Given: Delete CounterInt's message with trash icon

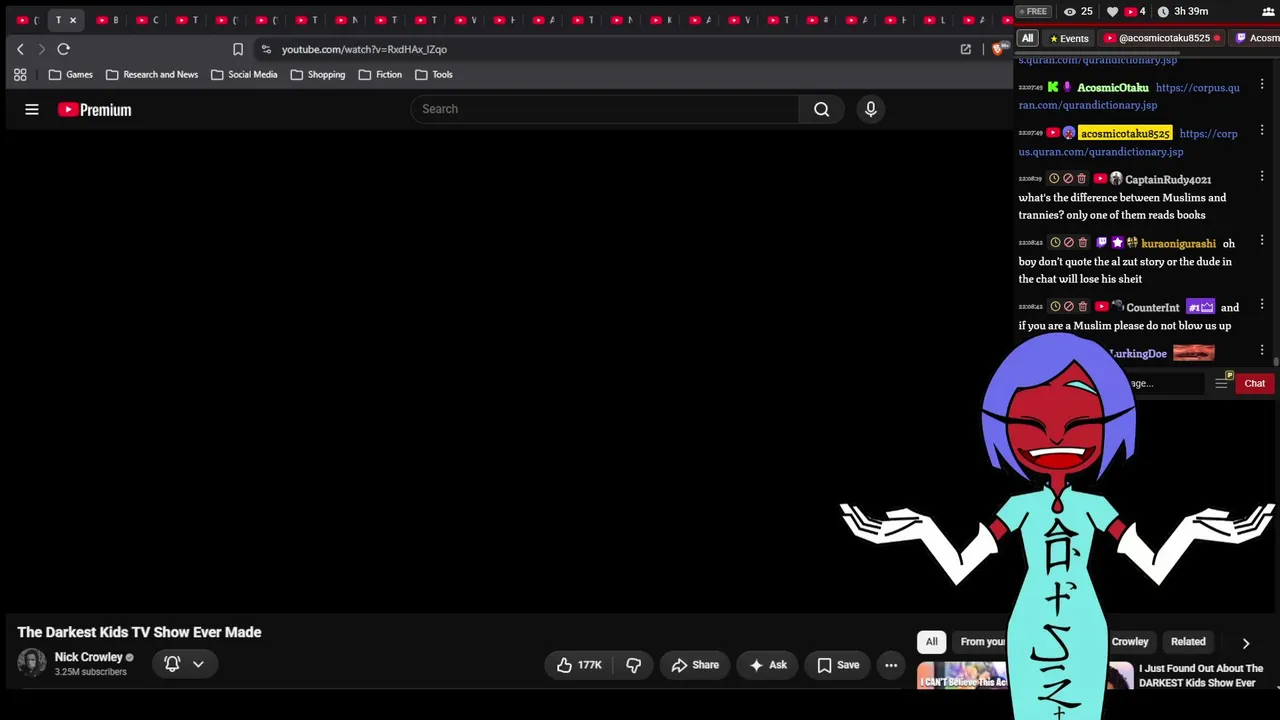Looking at the screenshot, I should click(x=1083, y=307).
